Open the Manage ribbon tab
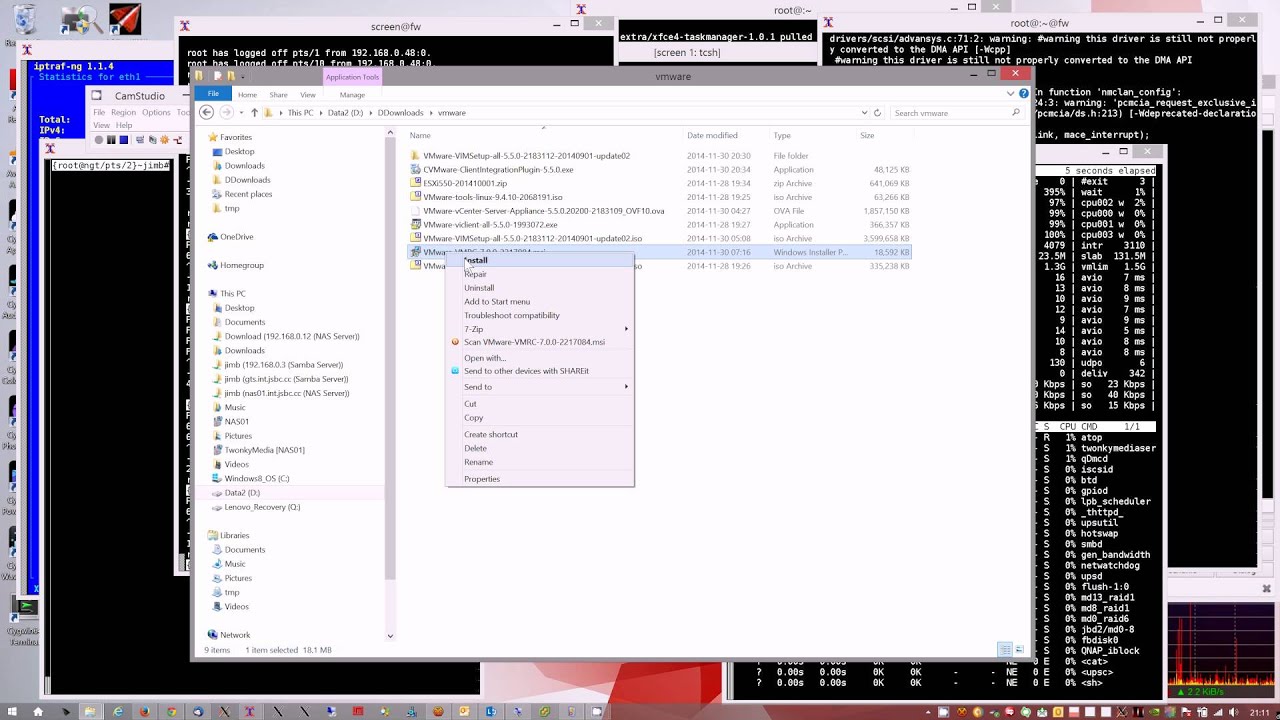The height and width of the screenshot is (720, 1280). [352, 95]
